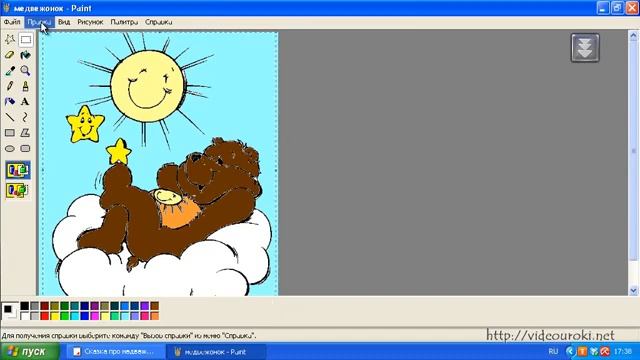This screenshot has width=640, height=360.
Task: Click the vertical scrollbar down arrow
Action: coord(633,290)
